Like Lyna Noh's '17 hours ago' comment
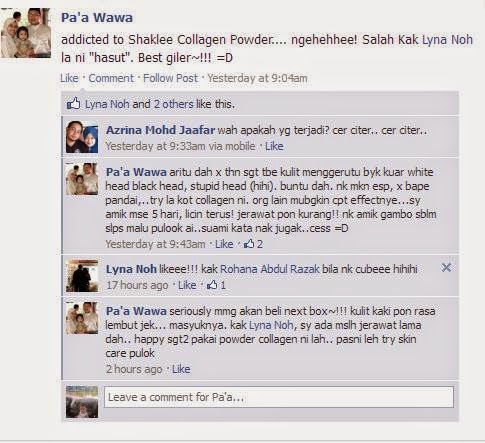 187,285
